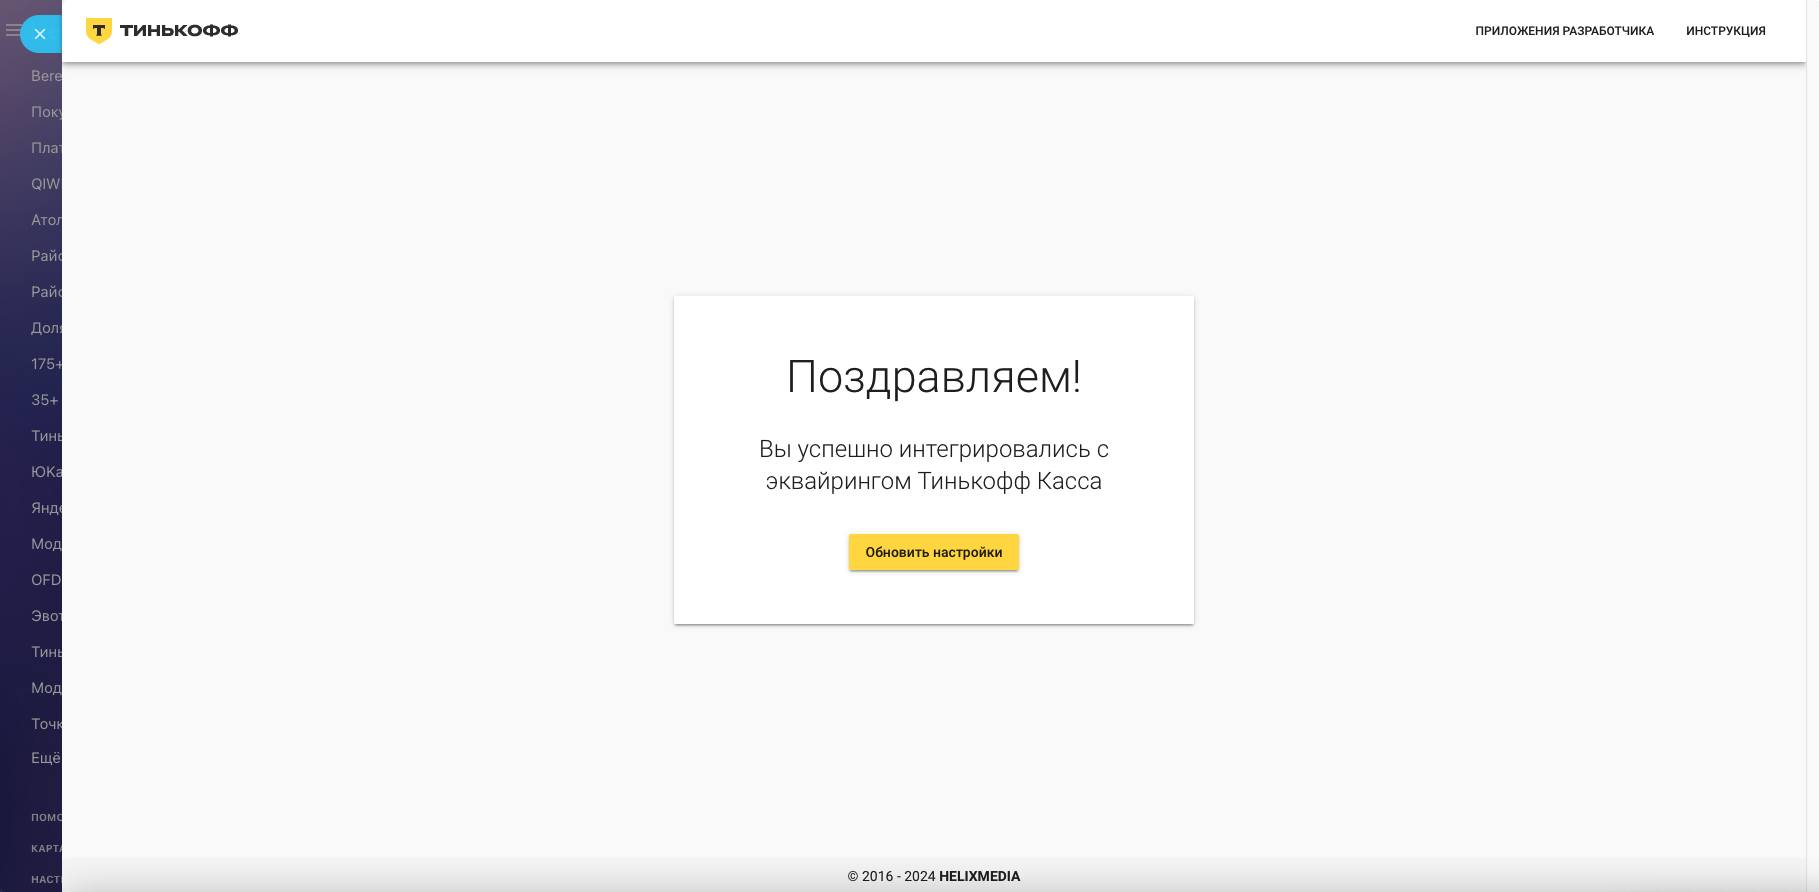Viewport: 1819px width, 892px height.
Task: Click the Обновить настройки button
Action: click(x=934, y=552)
